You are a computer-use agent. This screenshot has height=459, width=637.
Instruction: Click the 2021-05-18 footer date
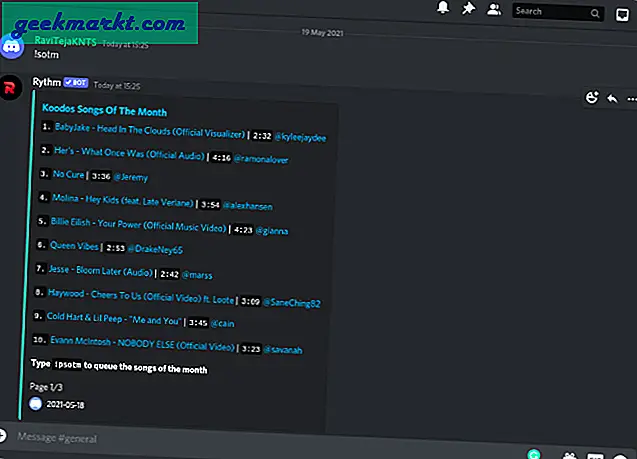coord(65,405)
